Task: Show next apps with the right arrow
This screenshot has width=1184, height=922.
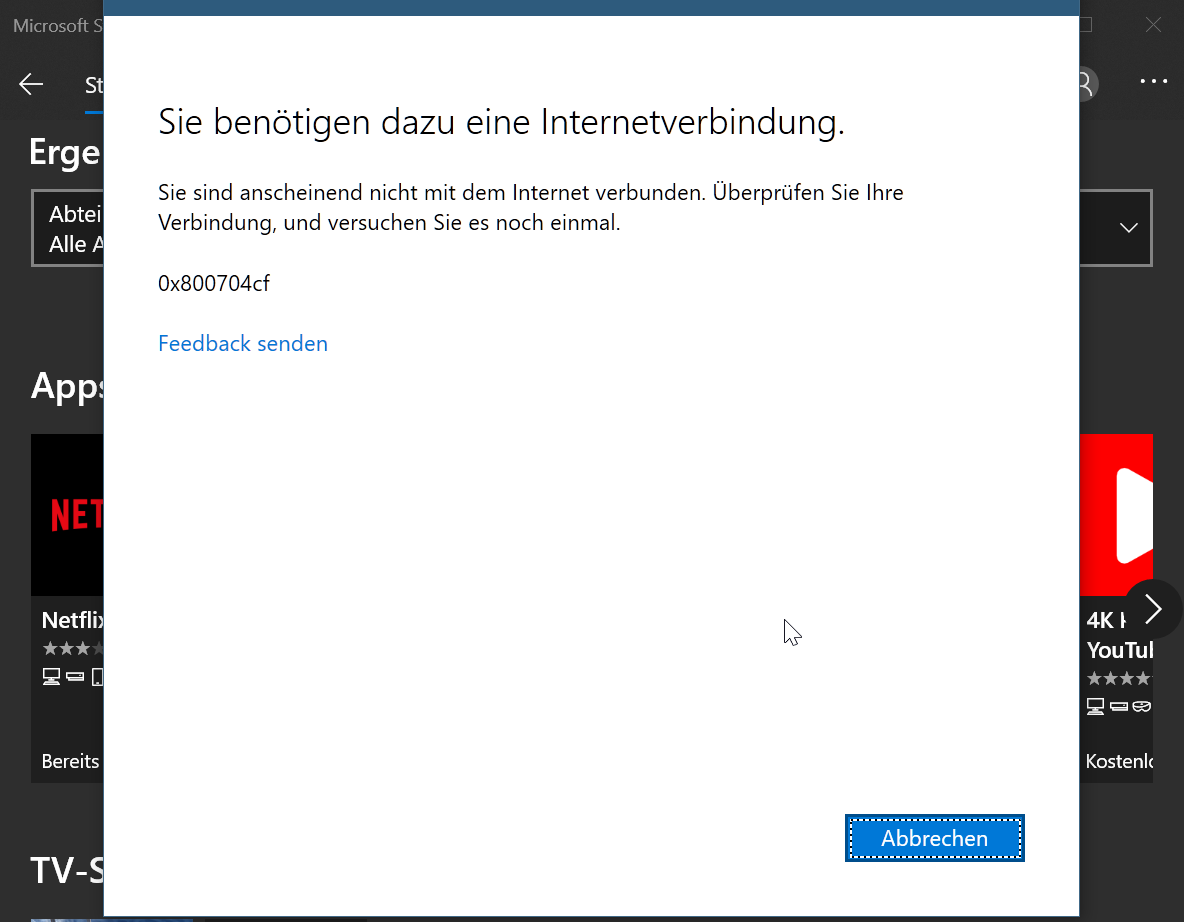Action: coord(1152,609)
